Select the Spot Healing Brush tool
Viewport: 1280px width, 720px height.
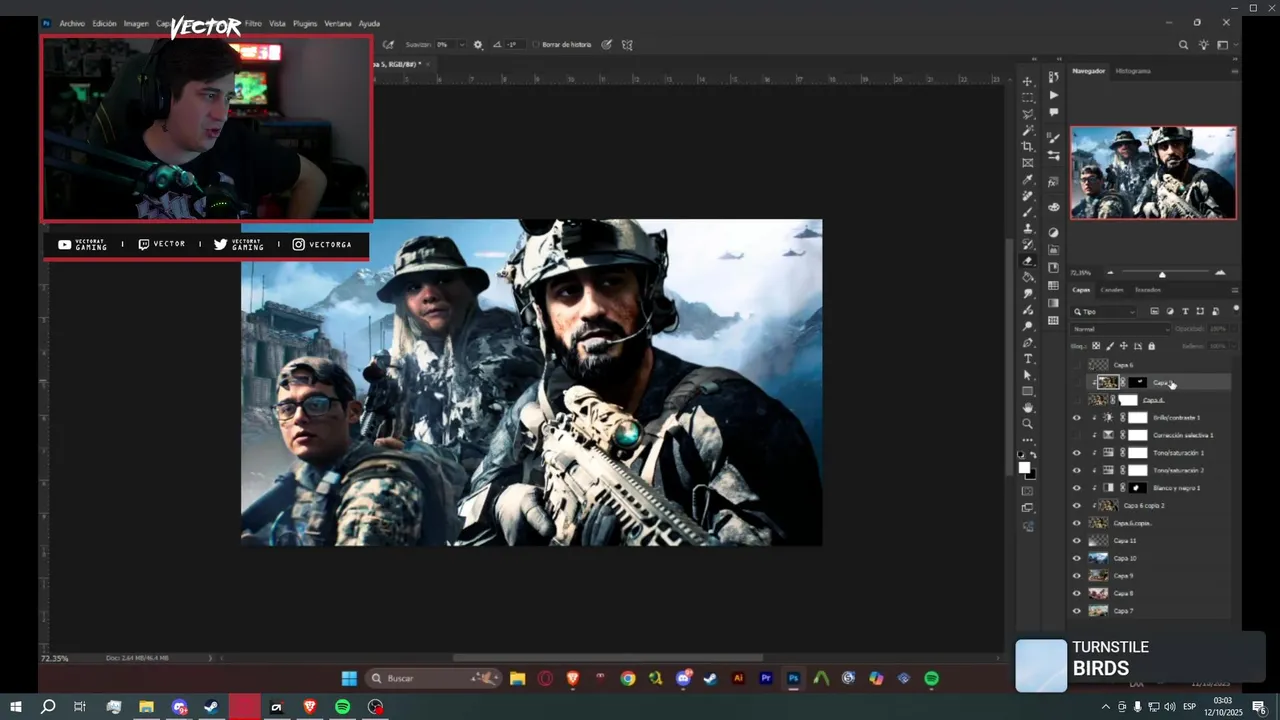1027,196
